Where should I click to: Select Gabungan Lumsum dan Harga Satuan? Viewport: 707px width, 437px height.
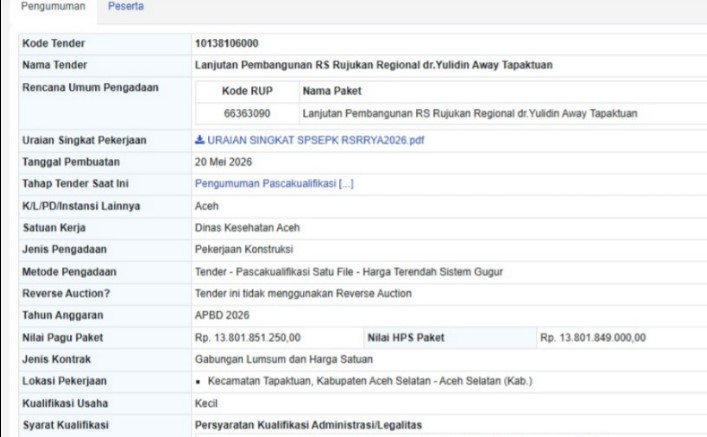[284, 359]
